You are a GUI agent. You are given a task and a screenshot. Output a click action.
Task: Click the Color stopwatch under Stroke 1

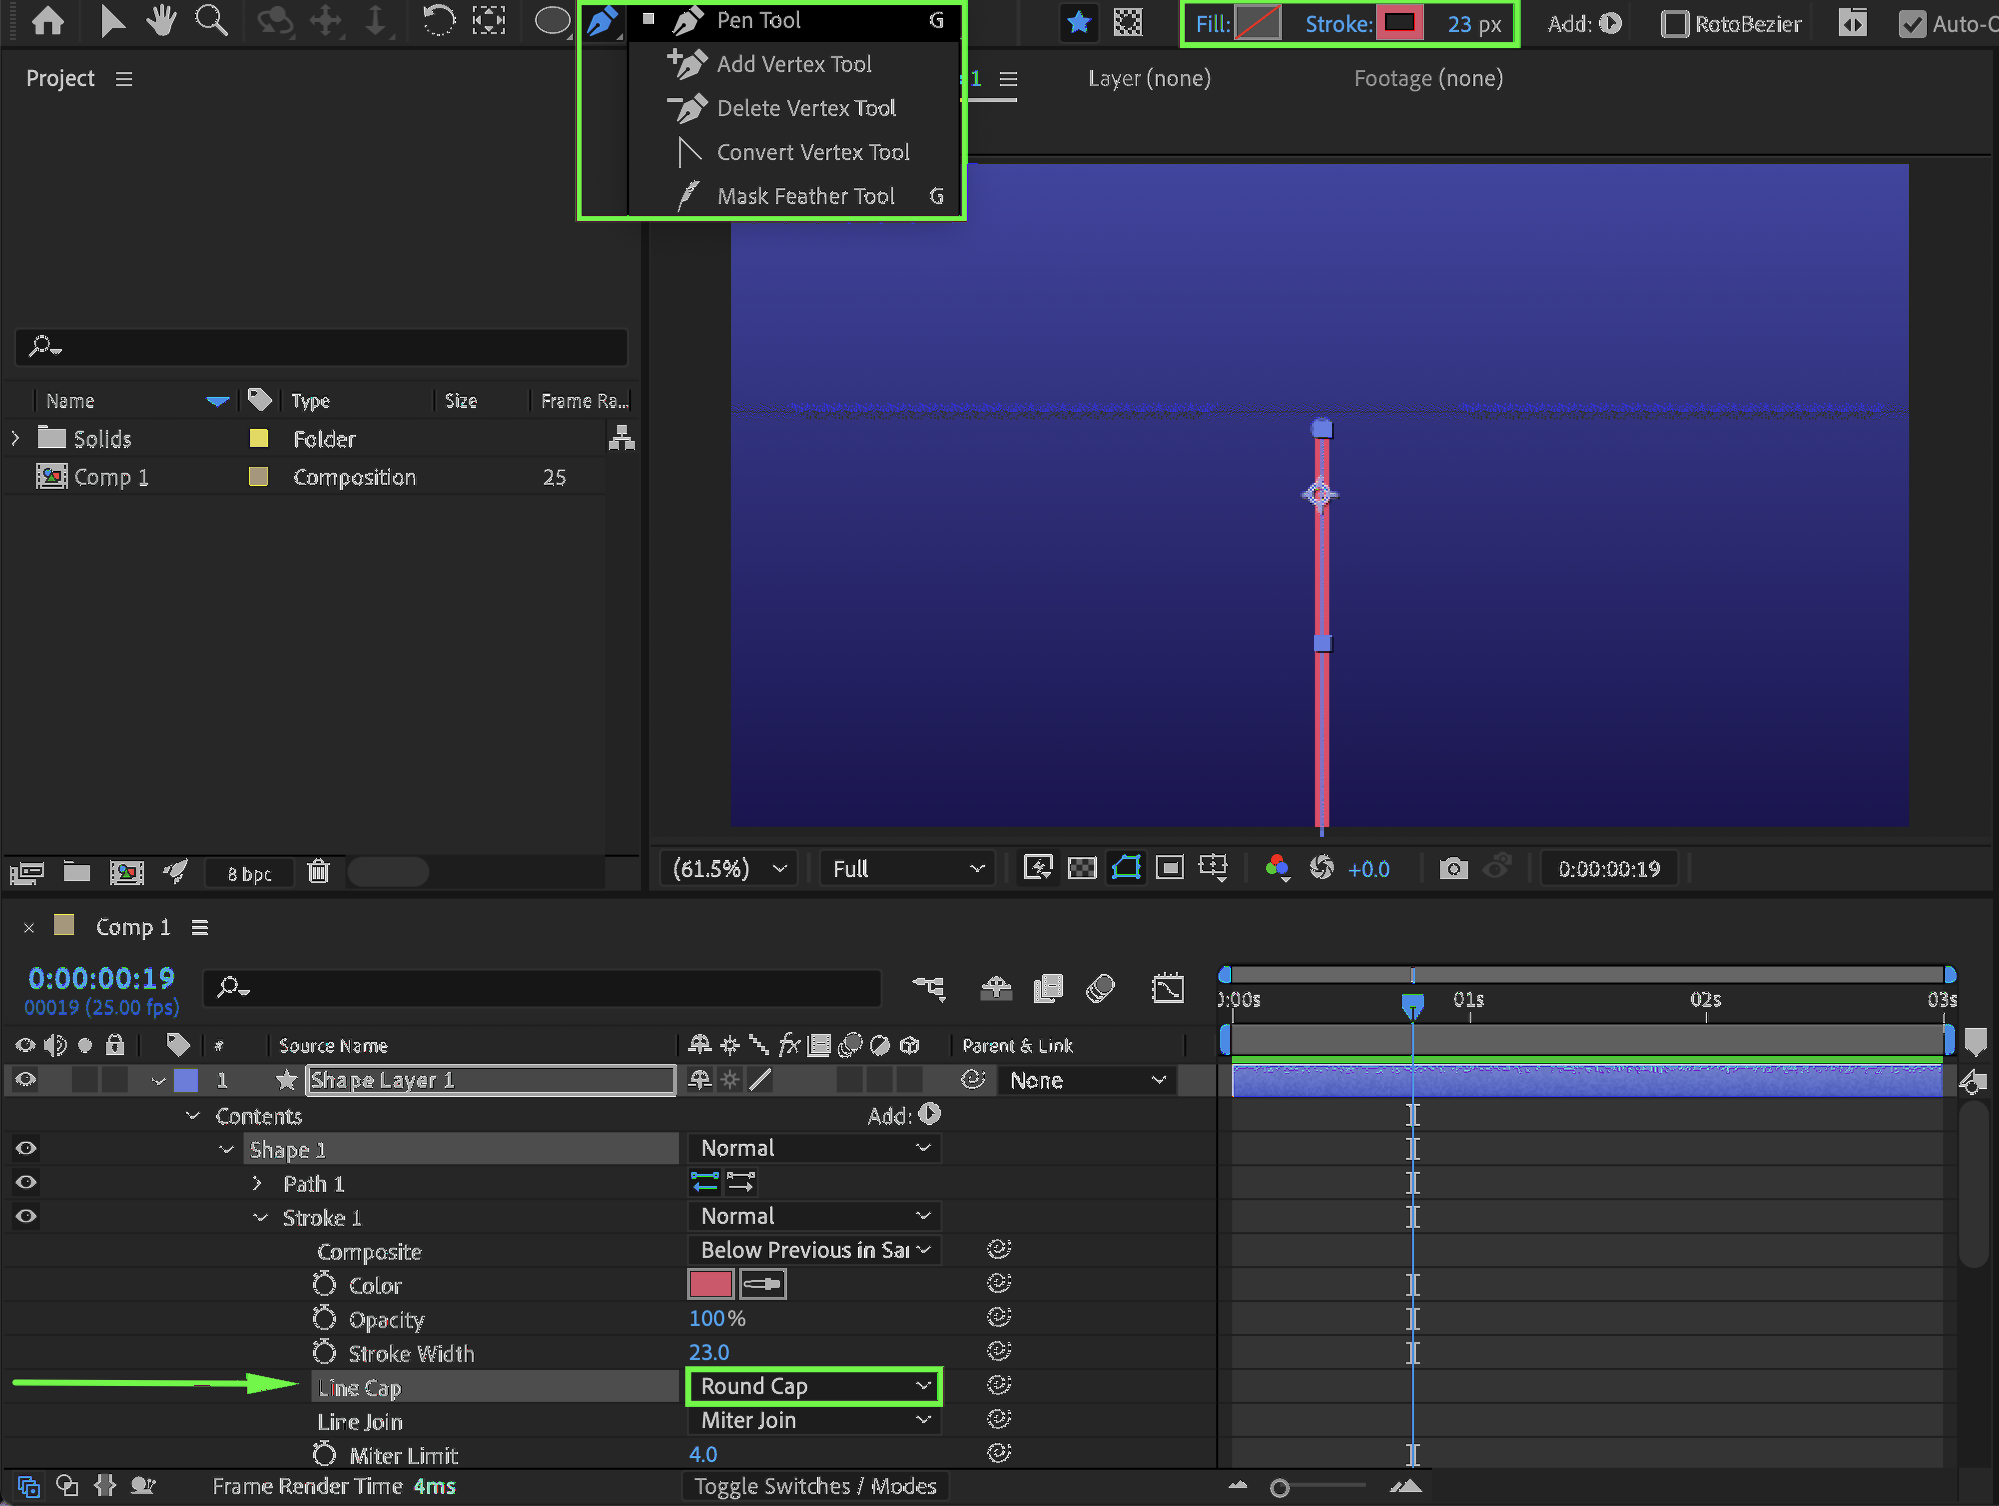[324, 1284]
